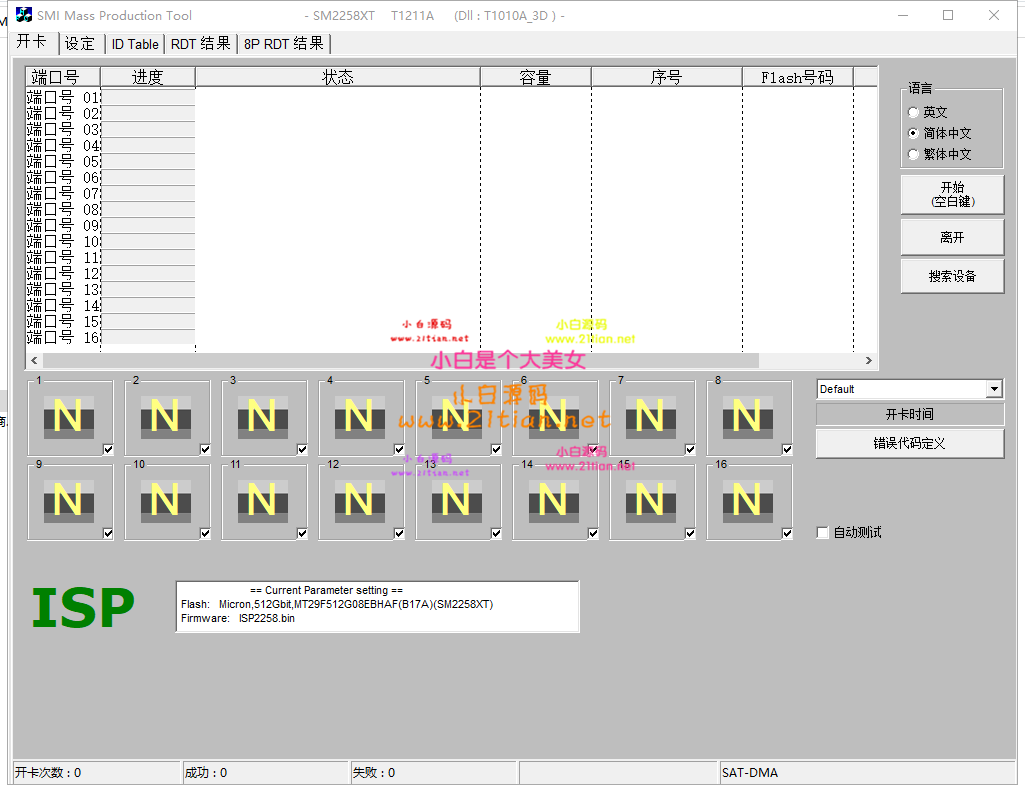Click the 容量 column header
The width and height of the screenshot is (1025, 792).
(x=535, y=77)
